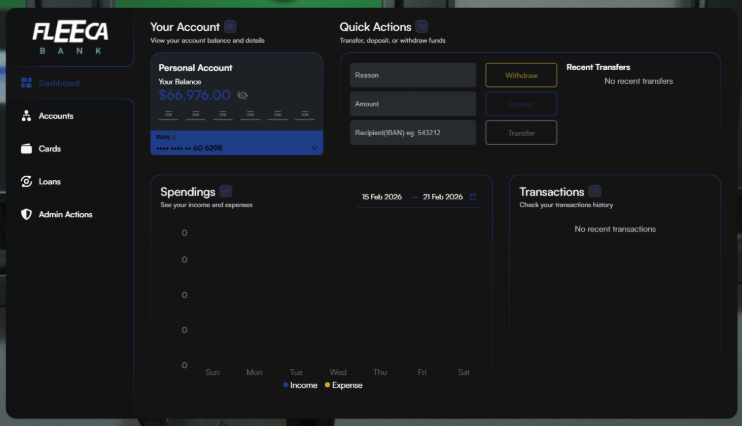Hide the account balance with eye icon
742x426 pixels.
242,96
